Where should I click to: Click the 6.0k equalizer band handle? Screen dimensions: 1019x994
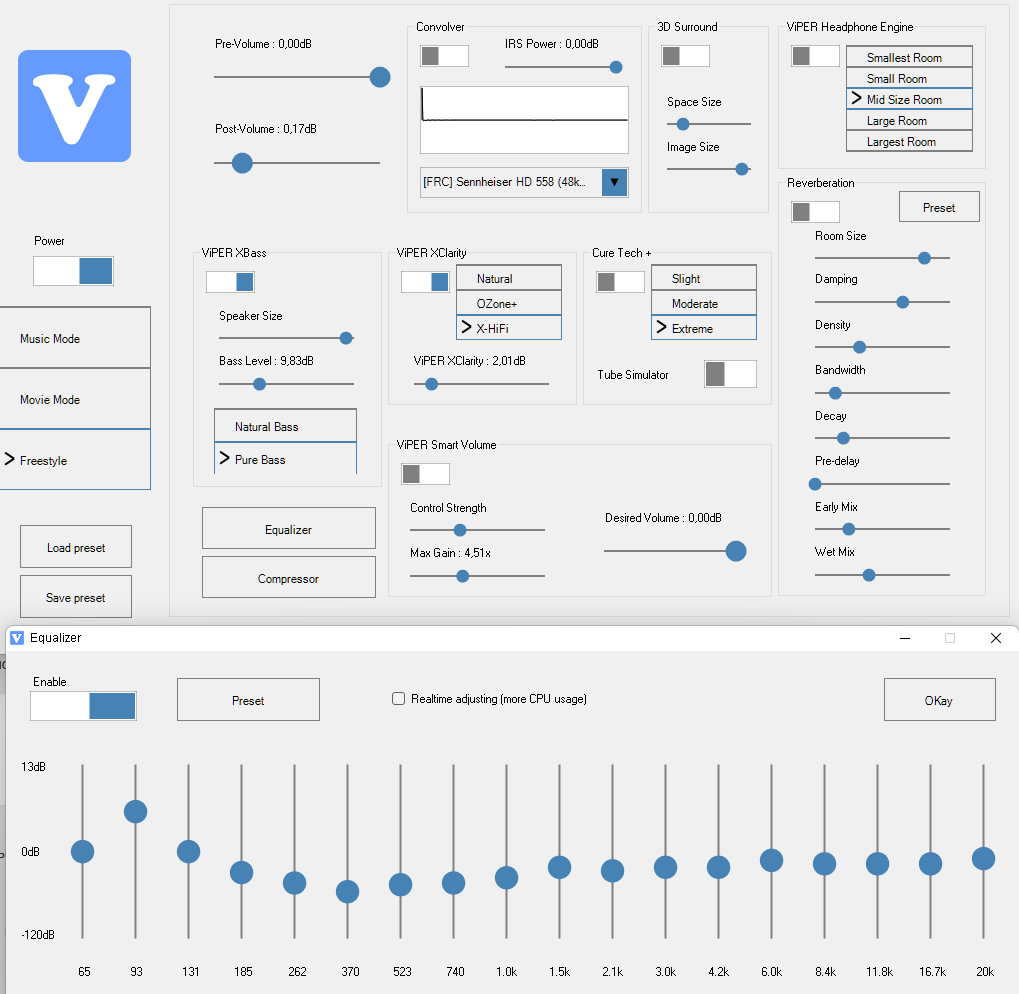point(771,860)
